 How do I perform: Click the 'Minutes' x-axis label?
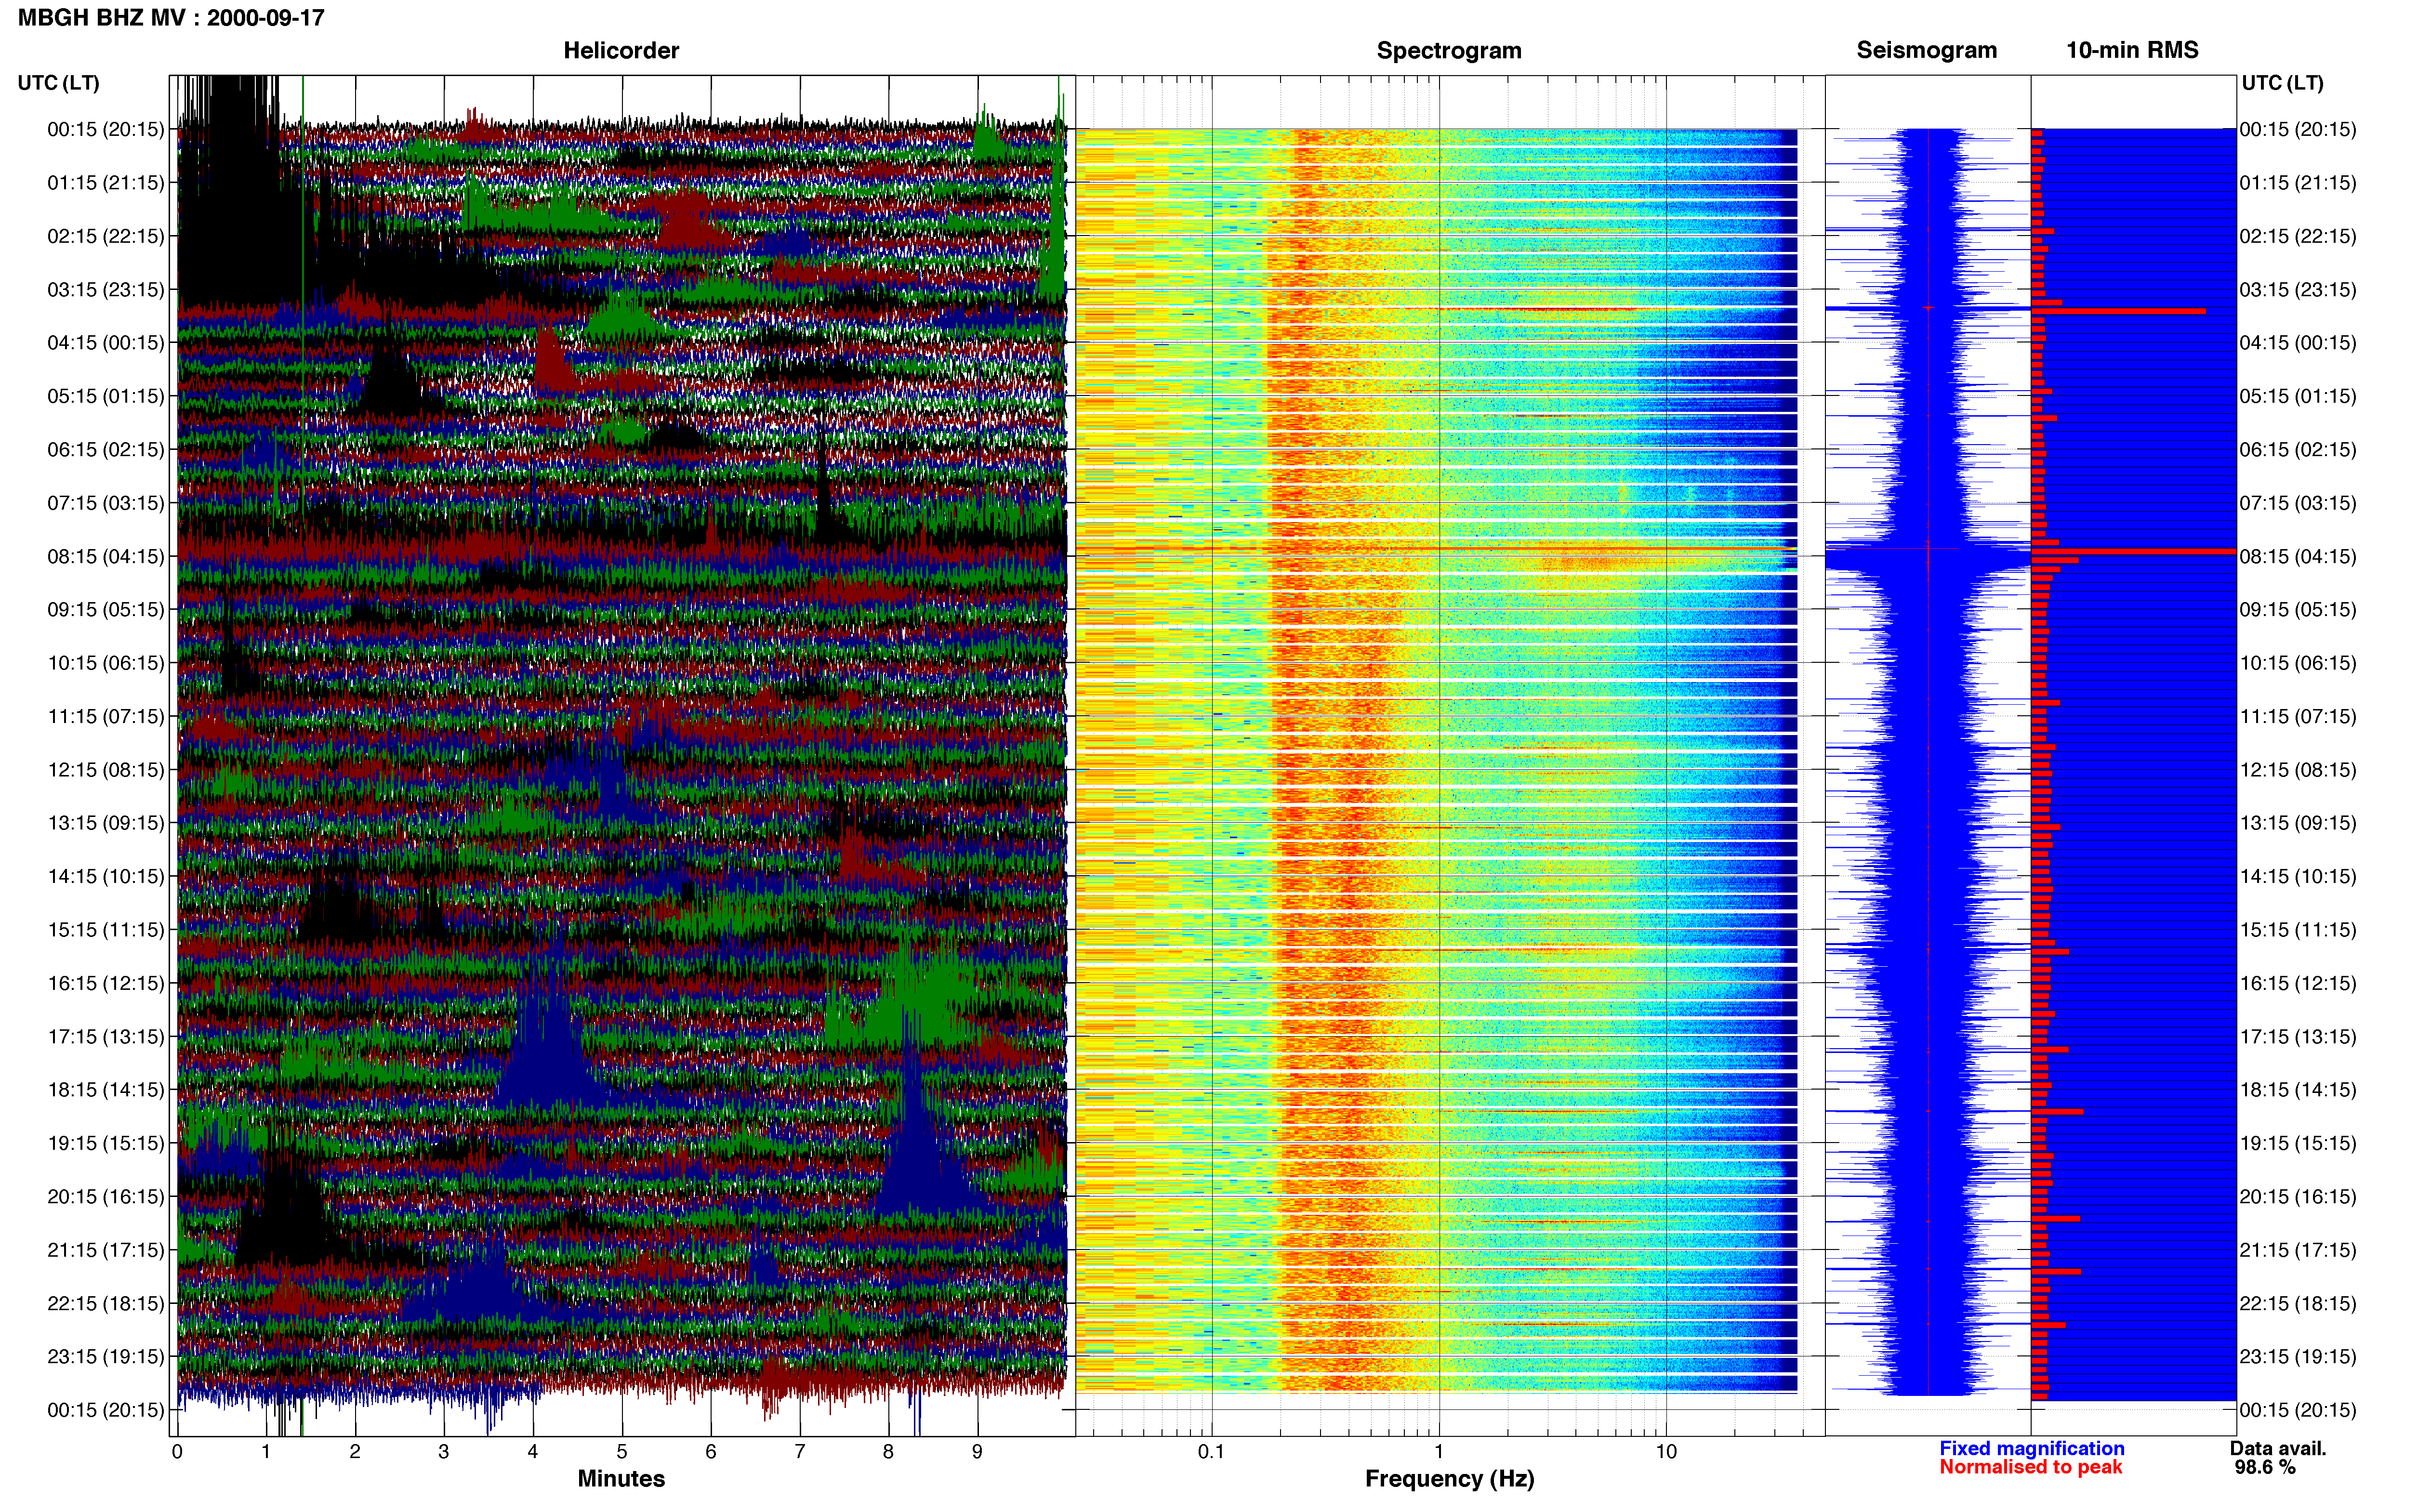(x=621, y=1478)
